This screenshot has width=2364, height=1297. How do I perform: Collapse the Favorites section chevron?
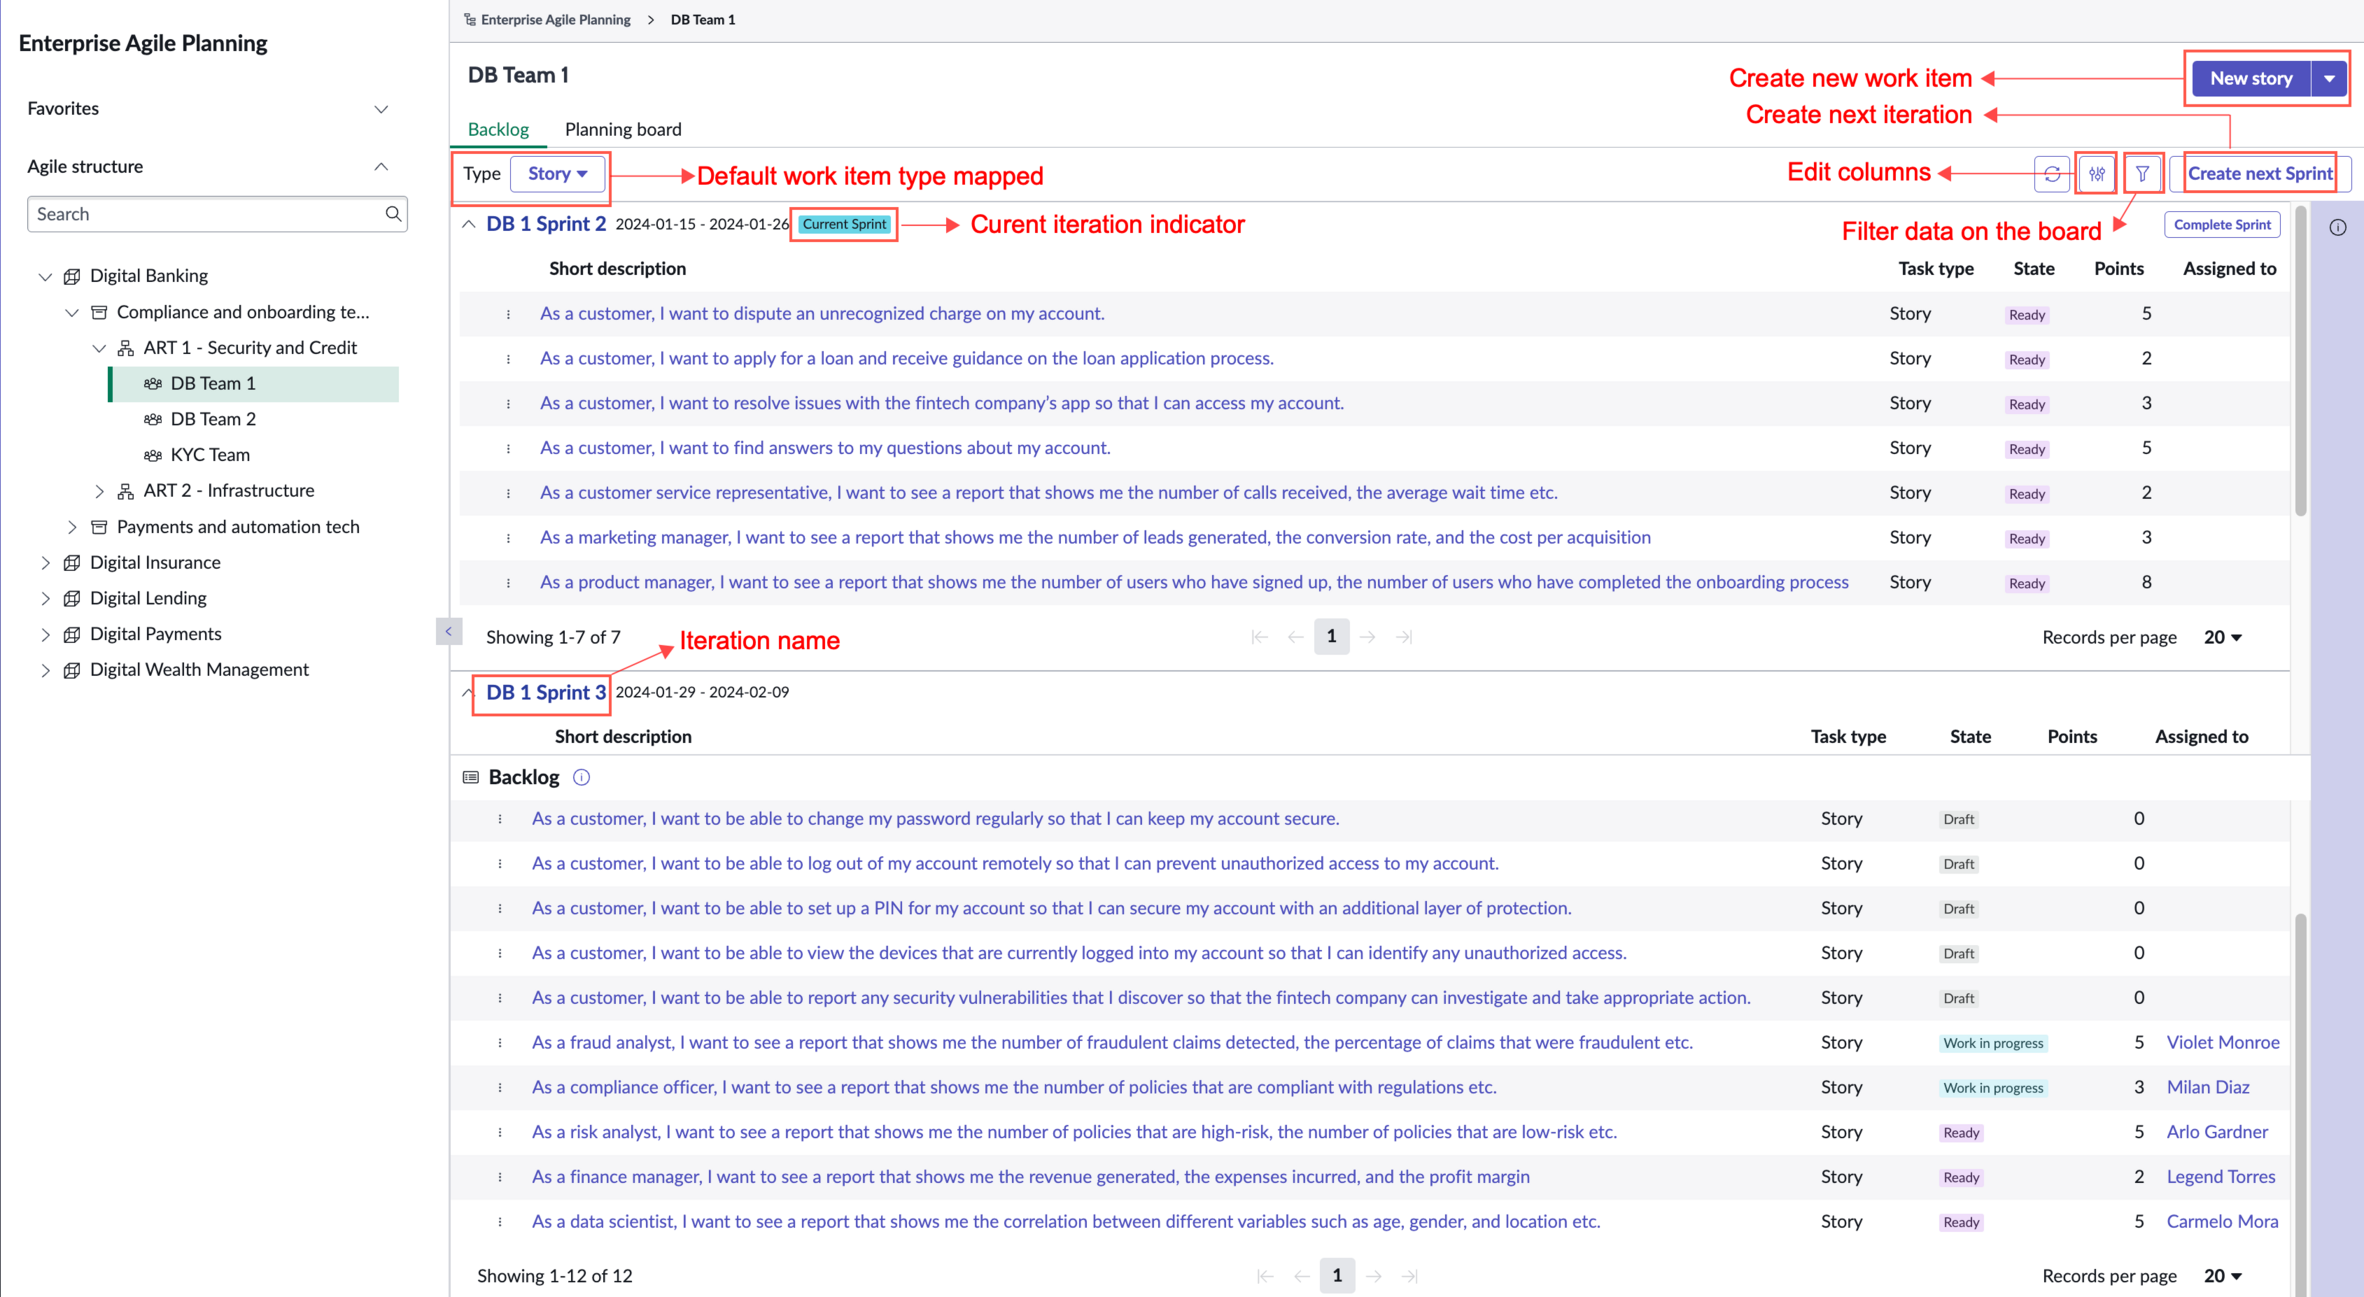381,109
